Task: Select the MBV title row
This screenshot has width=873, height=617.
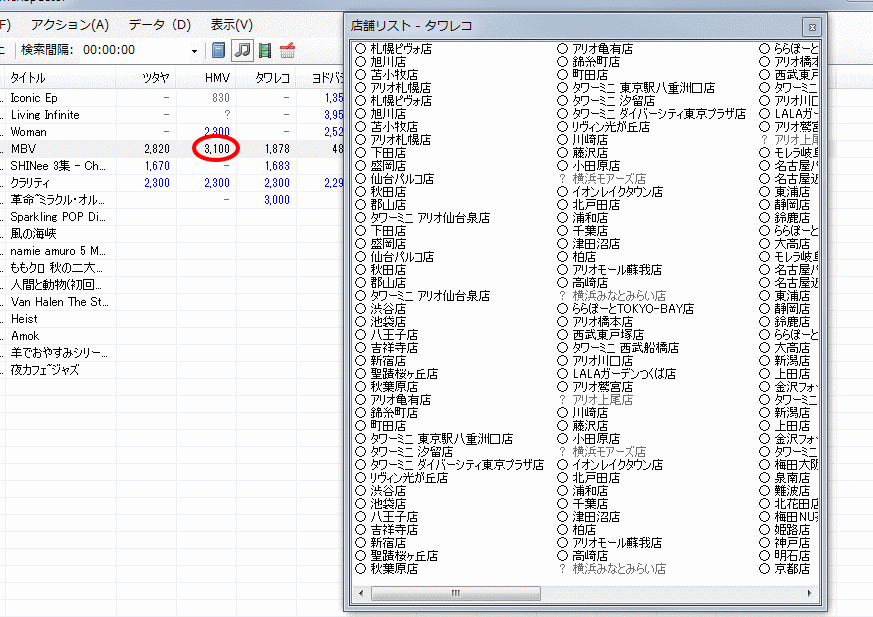Action: 23,149
